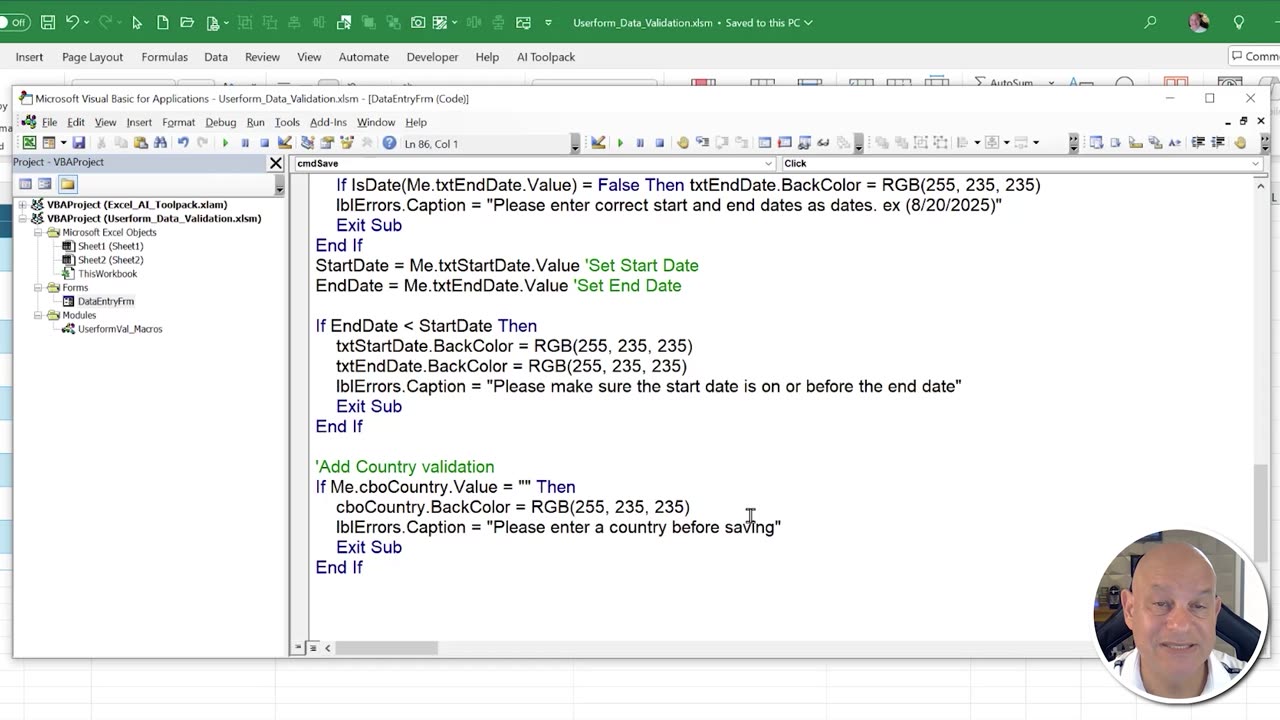Image resolution: width=1280 pixels, height=720 pixels.
Task: Collapse the Modules folder in project tree
Action: coord(38,315)
